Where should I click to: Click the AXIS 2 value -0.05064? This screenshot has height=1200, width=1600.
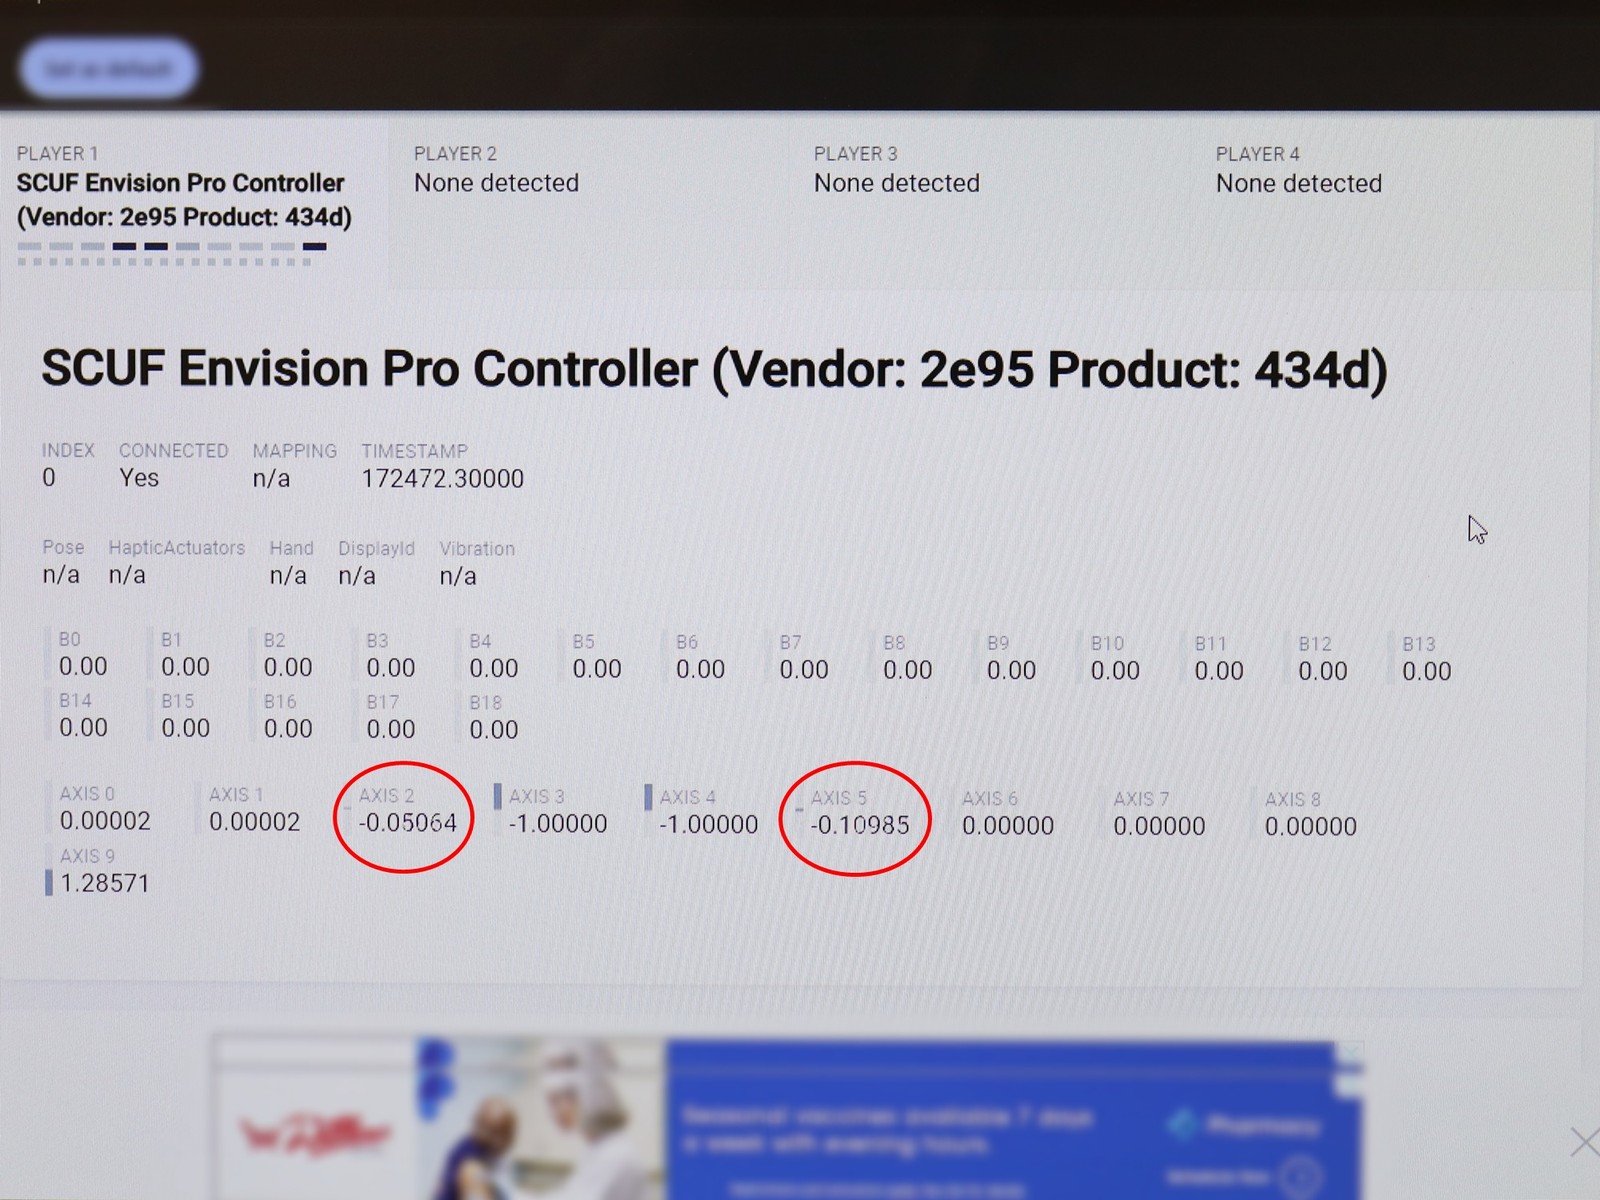[x=407, y=823]
